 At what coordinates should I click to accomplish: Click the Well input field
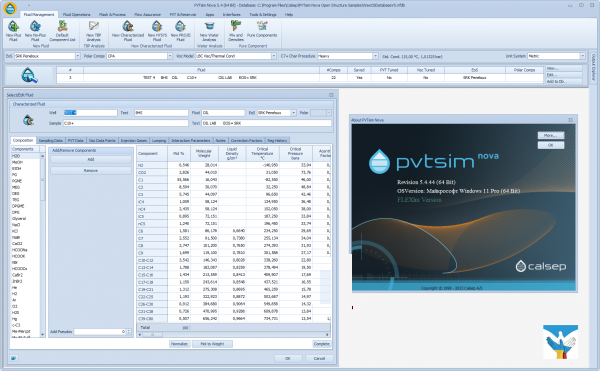(90, 113)
